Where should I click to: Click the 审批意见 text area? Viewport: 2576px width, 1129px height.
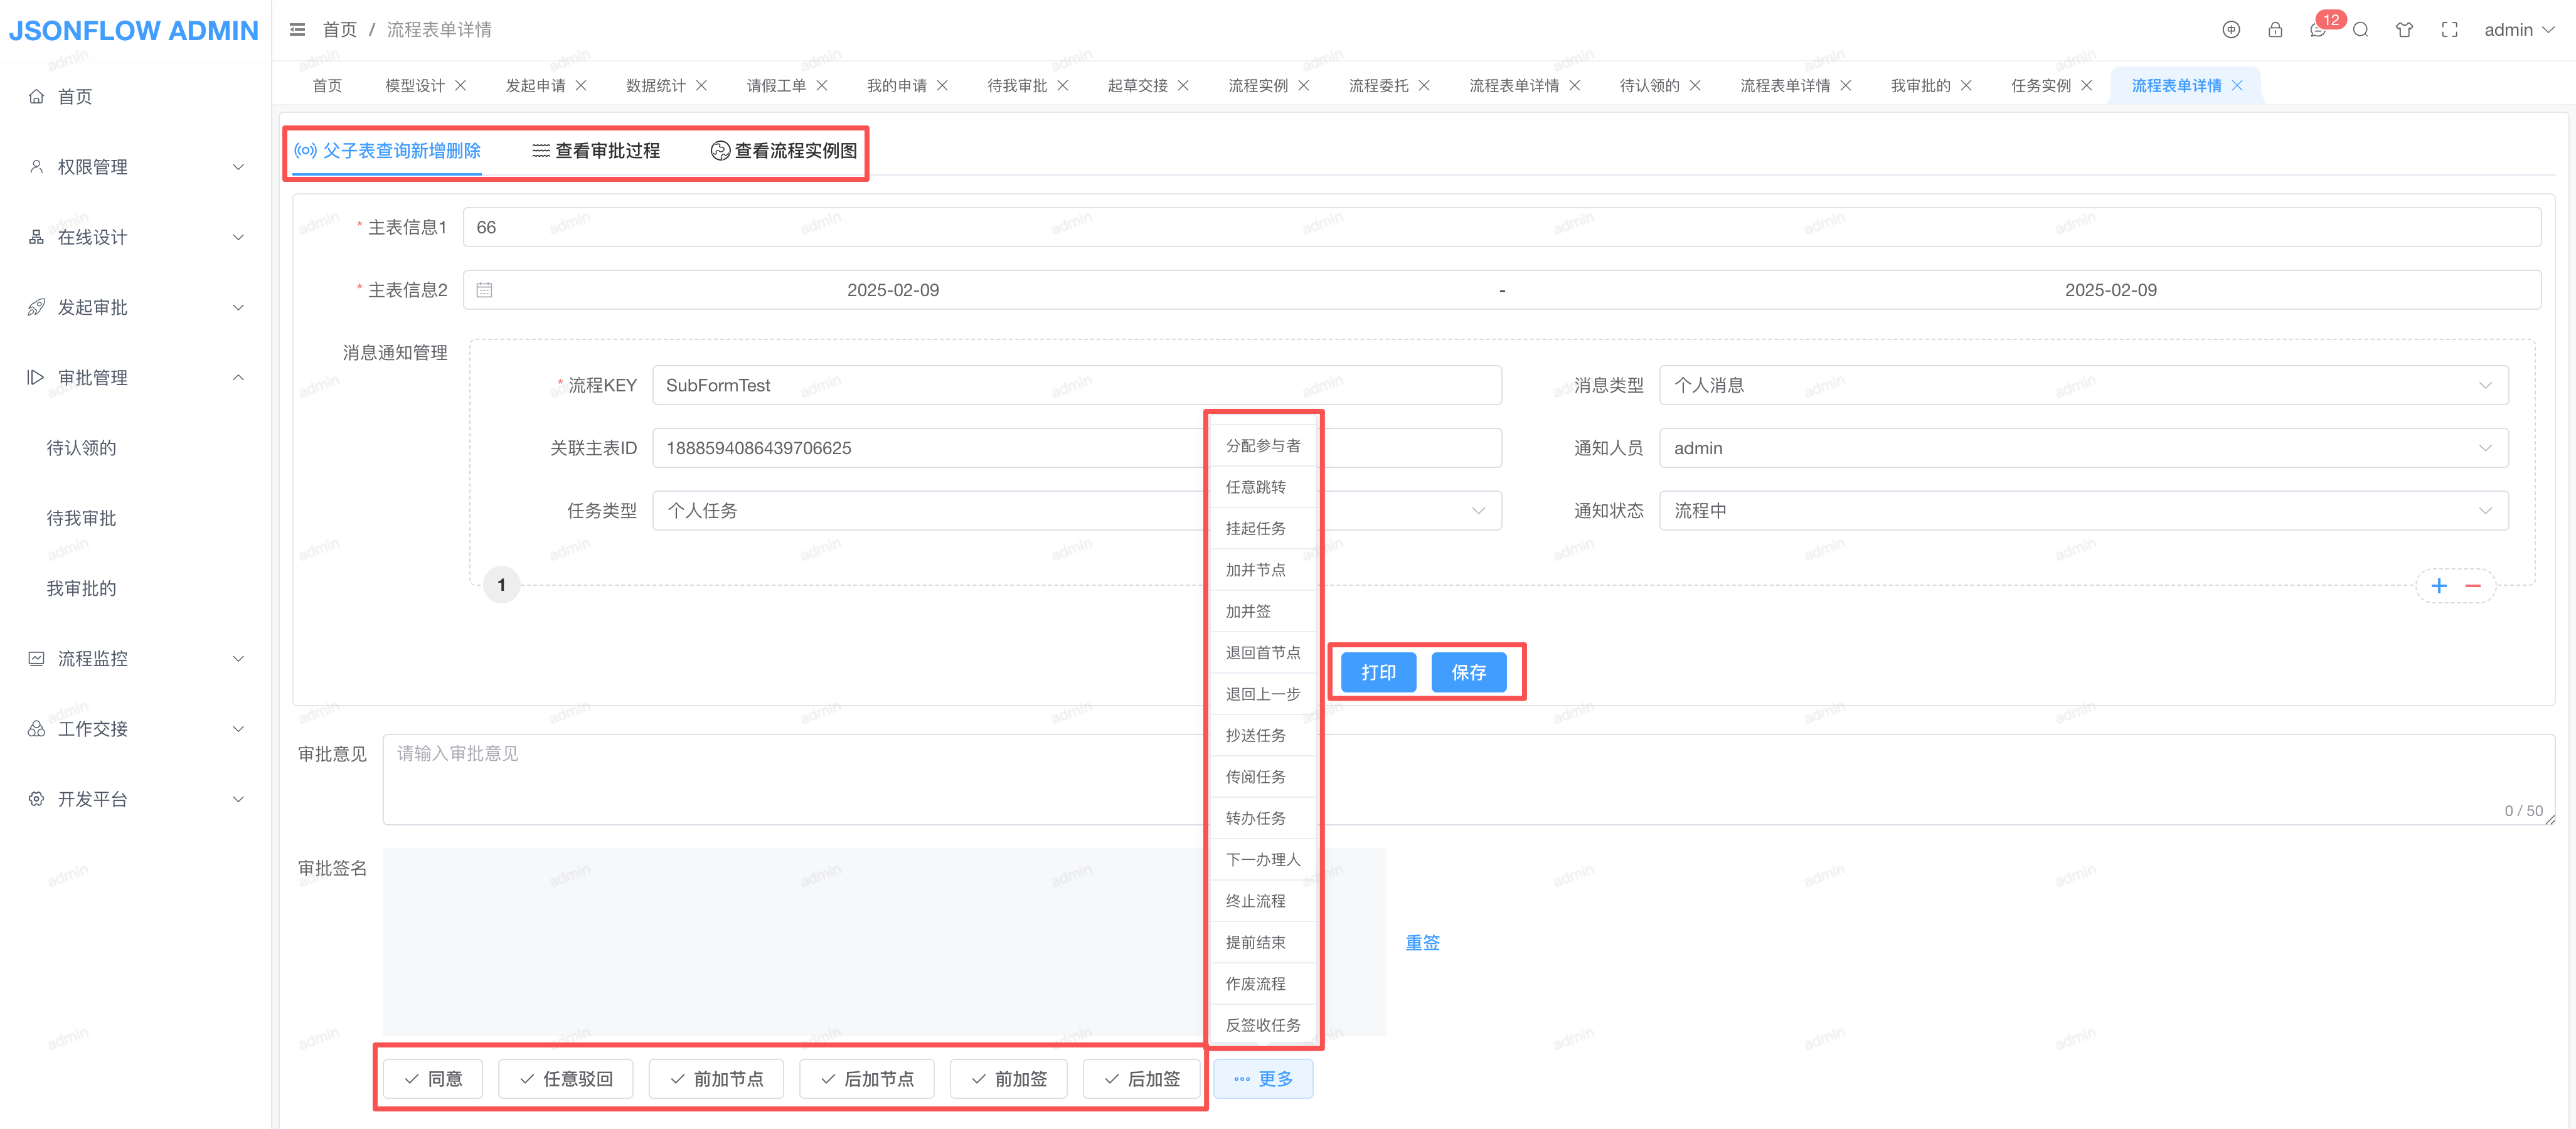[x=790, y=780]
